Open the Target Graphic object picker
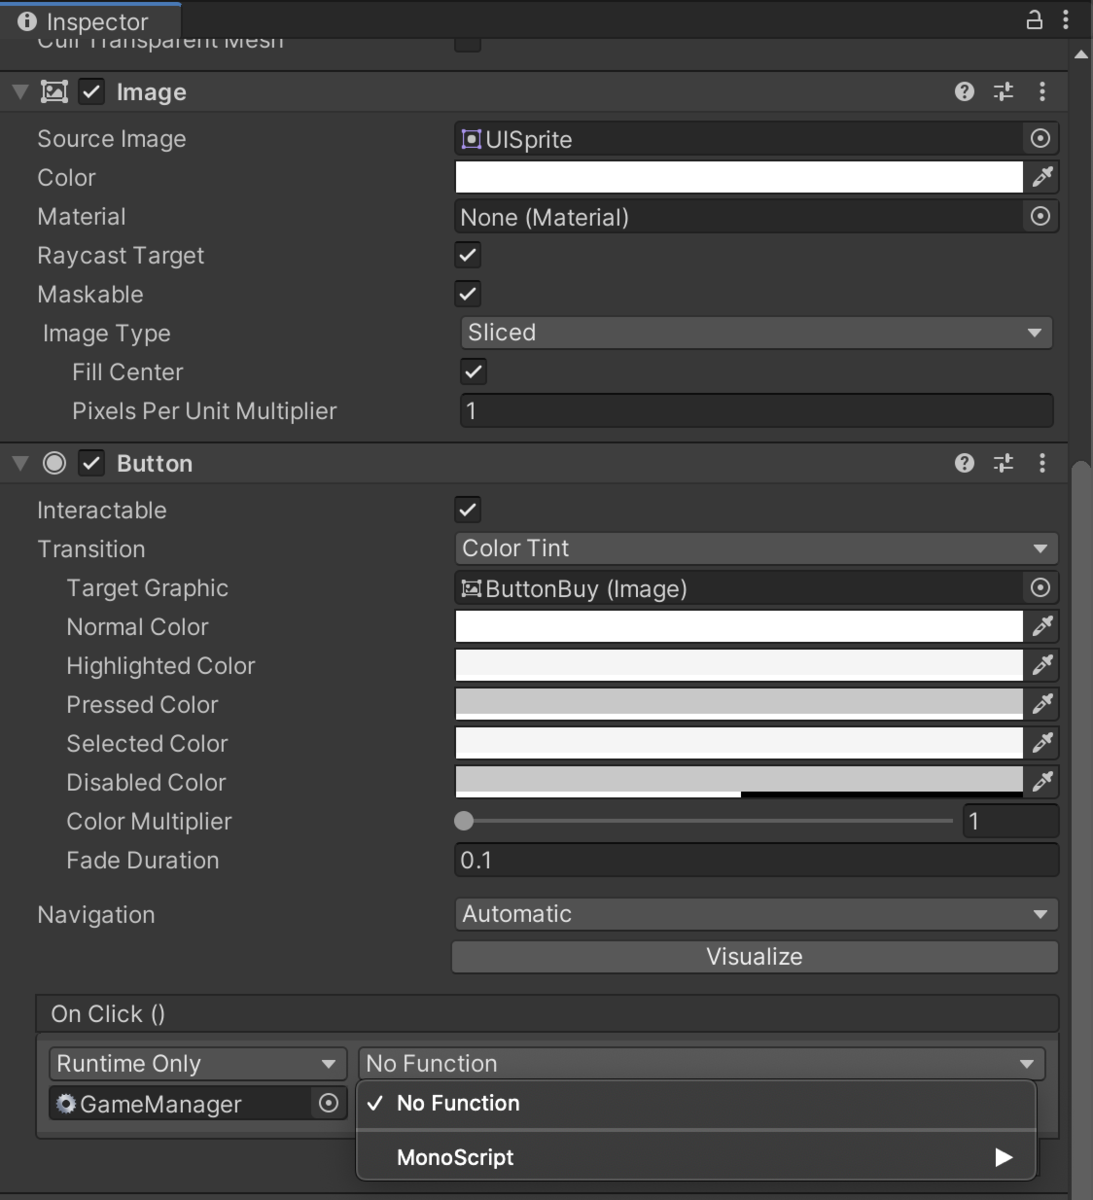Image resolution: width=1093 pixels, height=1200 pixels. pos(1040,588)
